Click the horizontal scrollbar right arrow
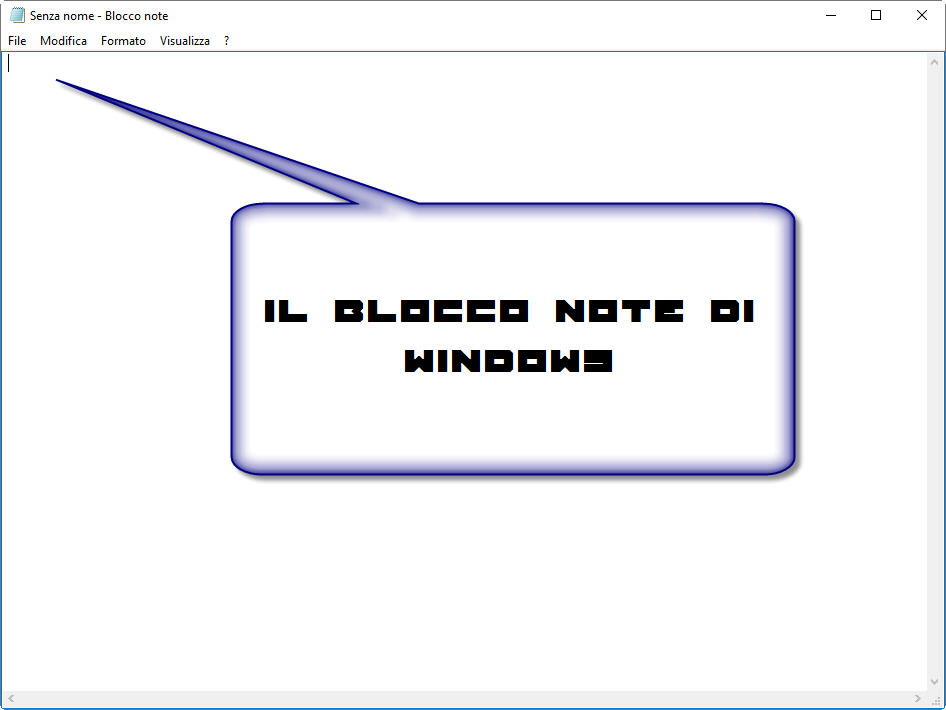The width and height of the screenshot is (946, 710). click(x=918, y=699)
